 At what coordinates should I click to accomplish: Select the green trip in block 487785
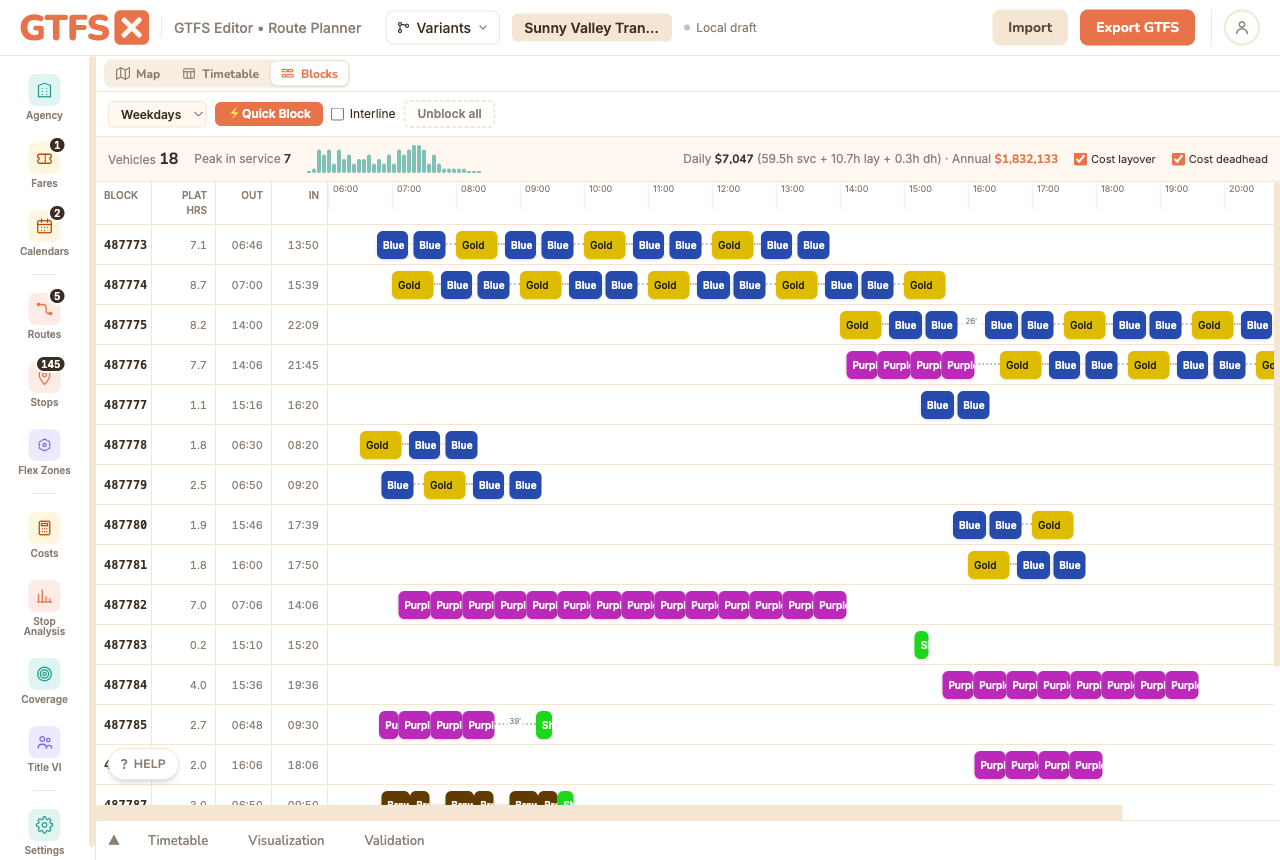pyautogui.click(x=544, y=725)
